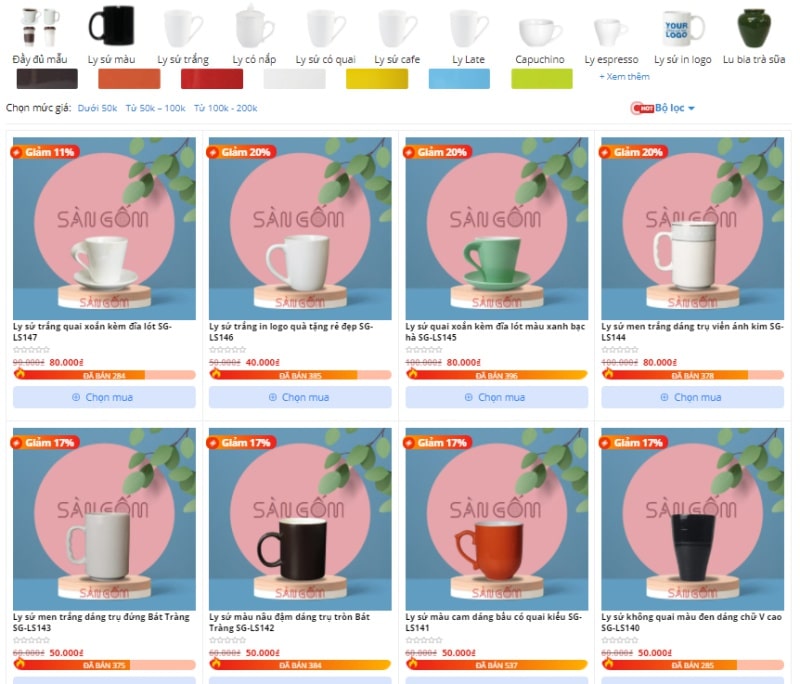
Task: Open the orange mug SG-LS141 product image
Action: pyautogui.click(x=496, y=519)
